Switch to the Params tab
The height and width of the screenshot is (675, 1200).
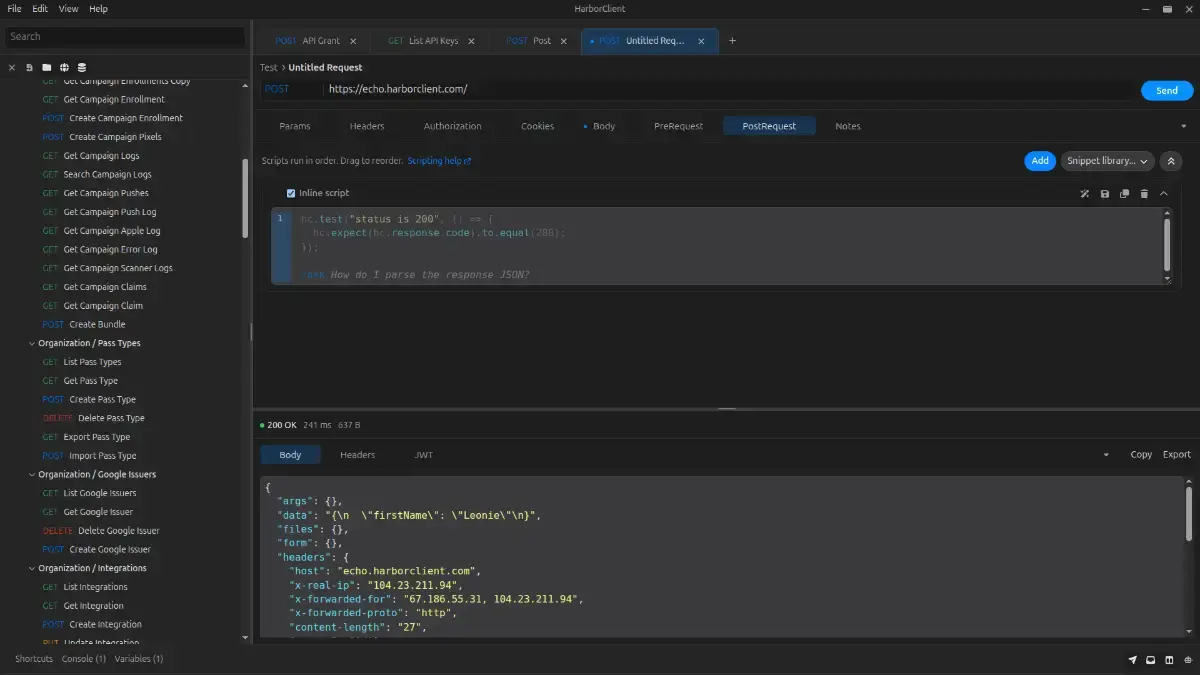(x=295, y=126)
